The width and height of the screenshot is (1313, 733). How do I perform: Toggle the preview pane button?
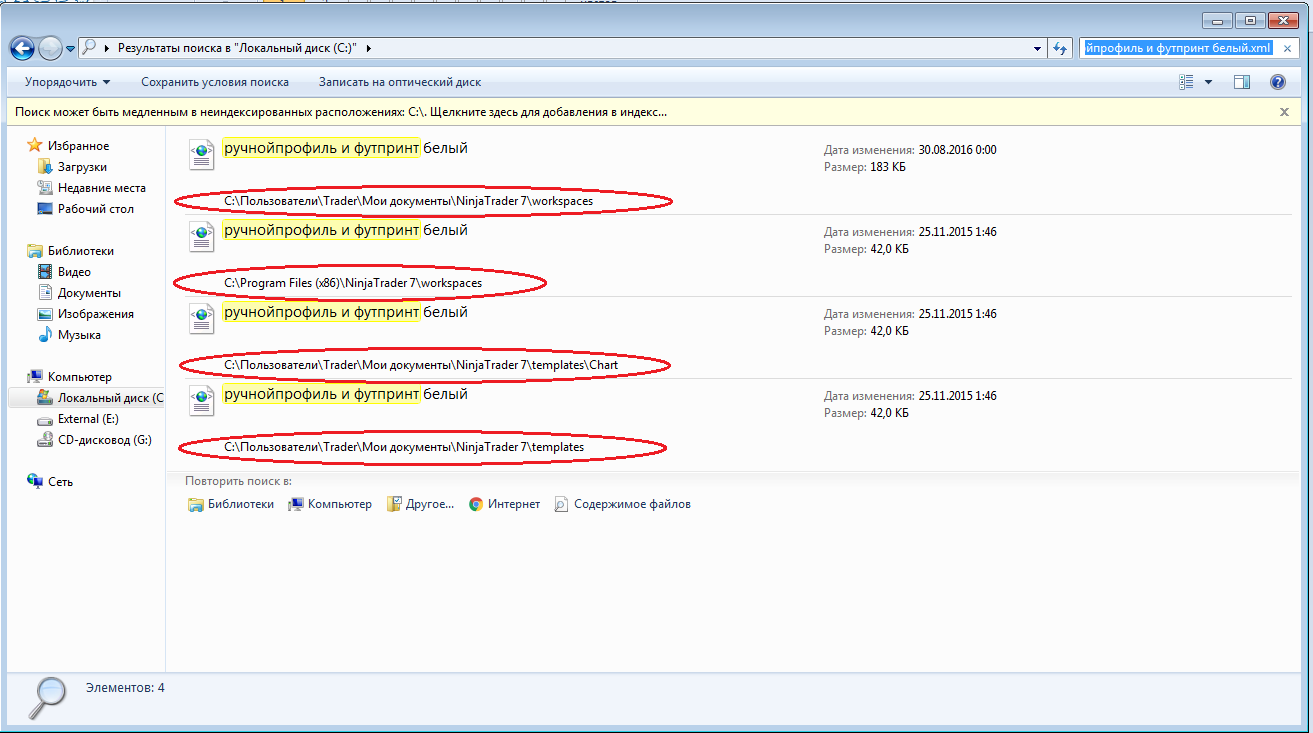1242,82
